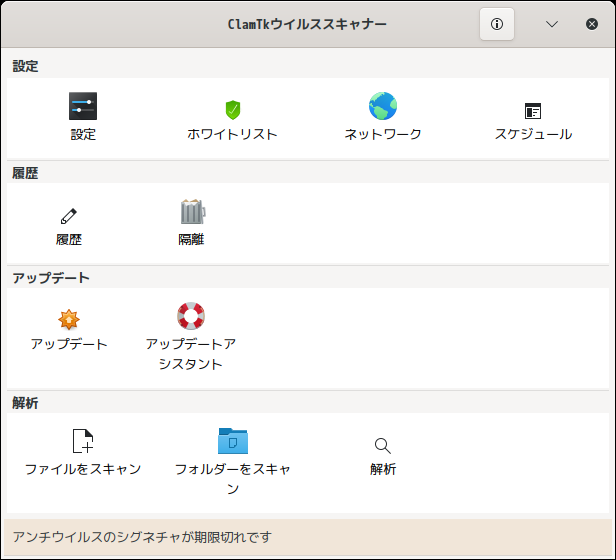
Task: Select the フォルダーをスキャン folder icon
Action: click(233, 441)
